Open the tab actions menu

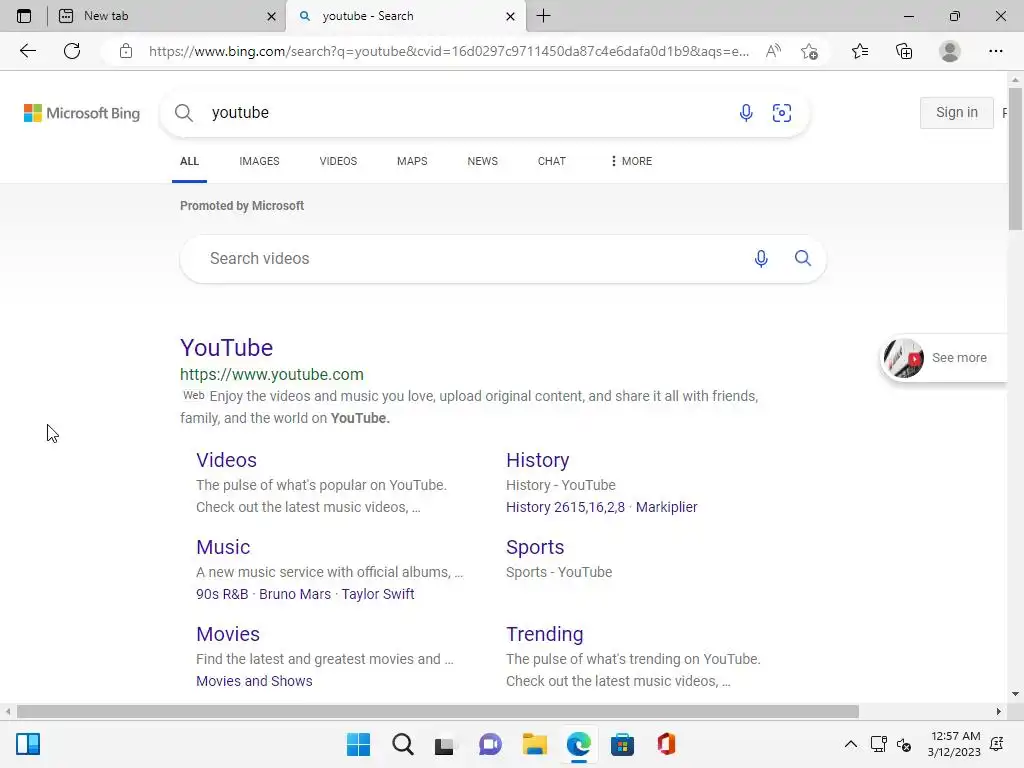pyautogui.click(x=24, y=16)
